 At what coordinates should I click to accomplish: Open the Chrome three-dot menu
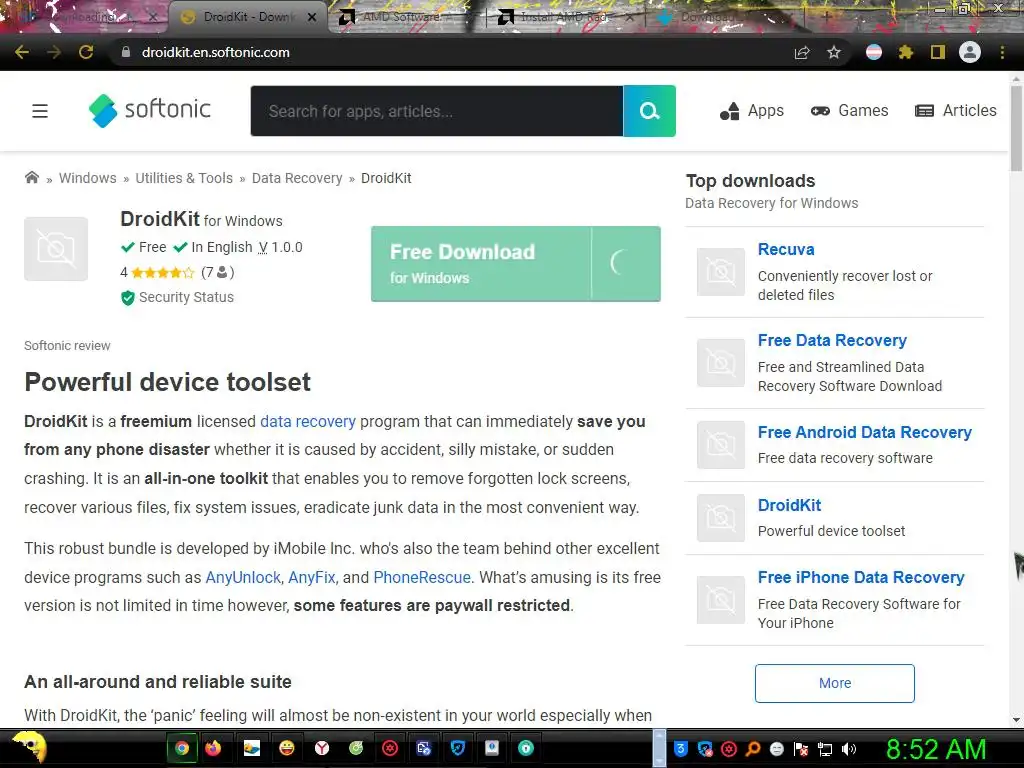coord(1002,52)
